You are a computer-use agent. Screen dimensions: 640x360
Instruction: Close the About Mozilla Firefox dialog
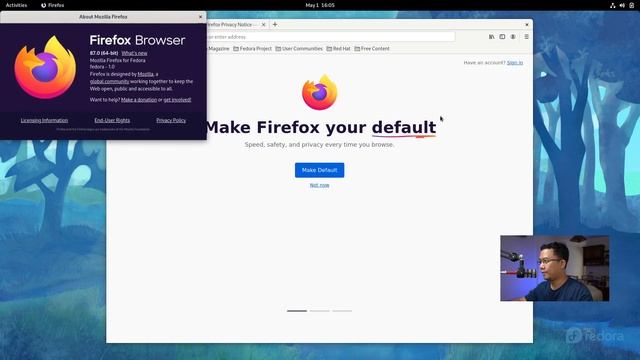tap(200, 17)
